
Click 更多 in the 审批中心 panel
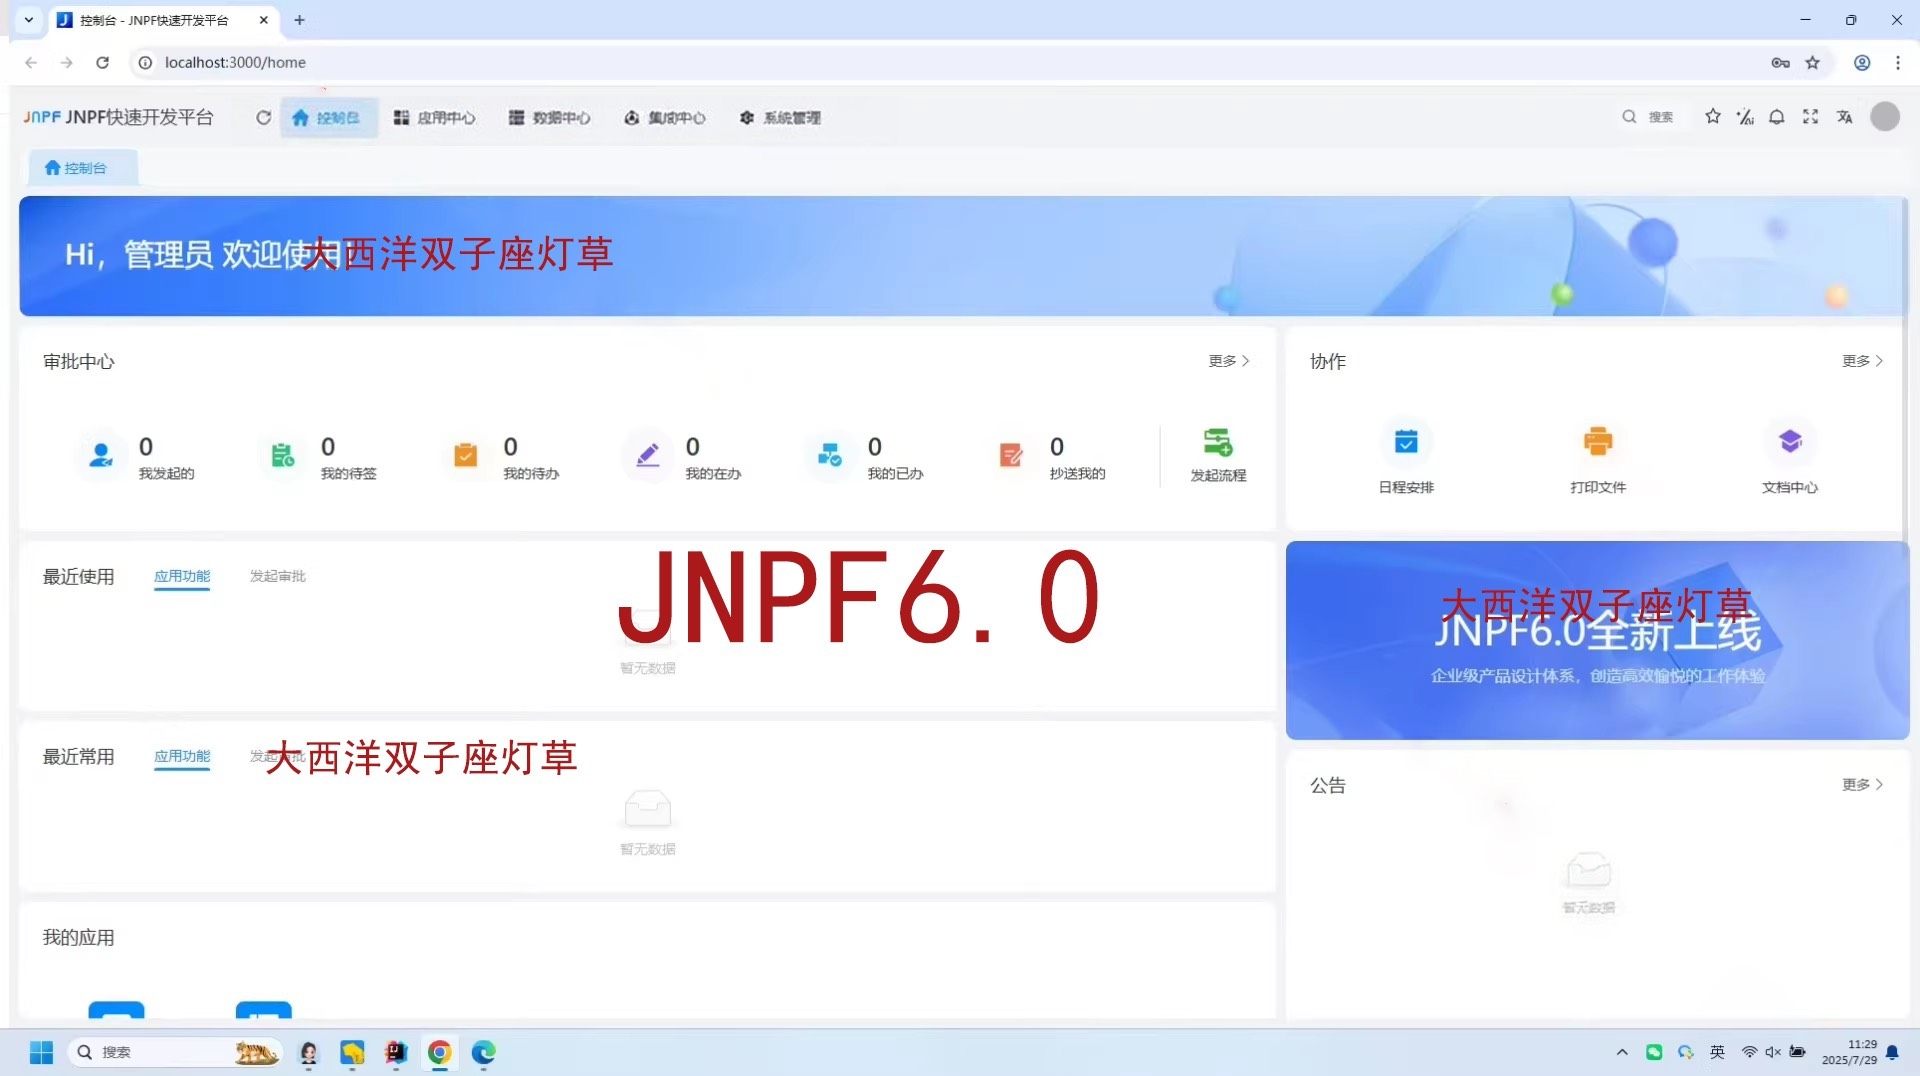[x=1229, y=361]
